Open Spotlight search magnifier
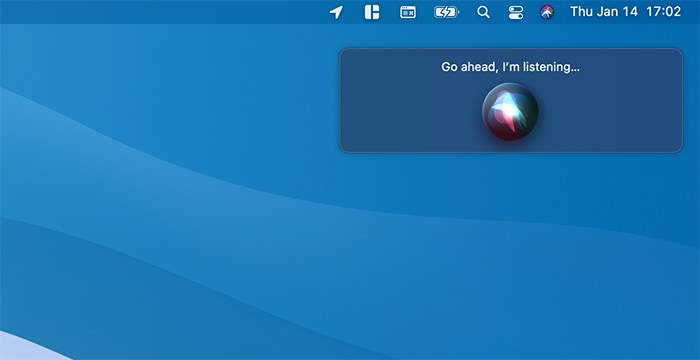The height and width of the screenshot is (360, 700). coord(483,12)
